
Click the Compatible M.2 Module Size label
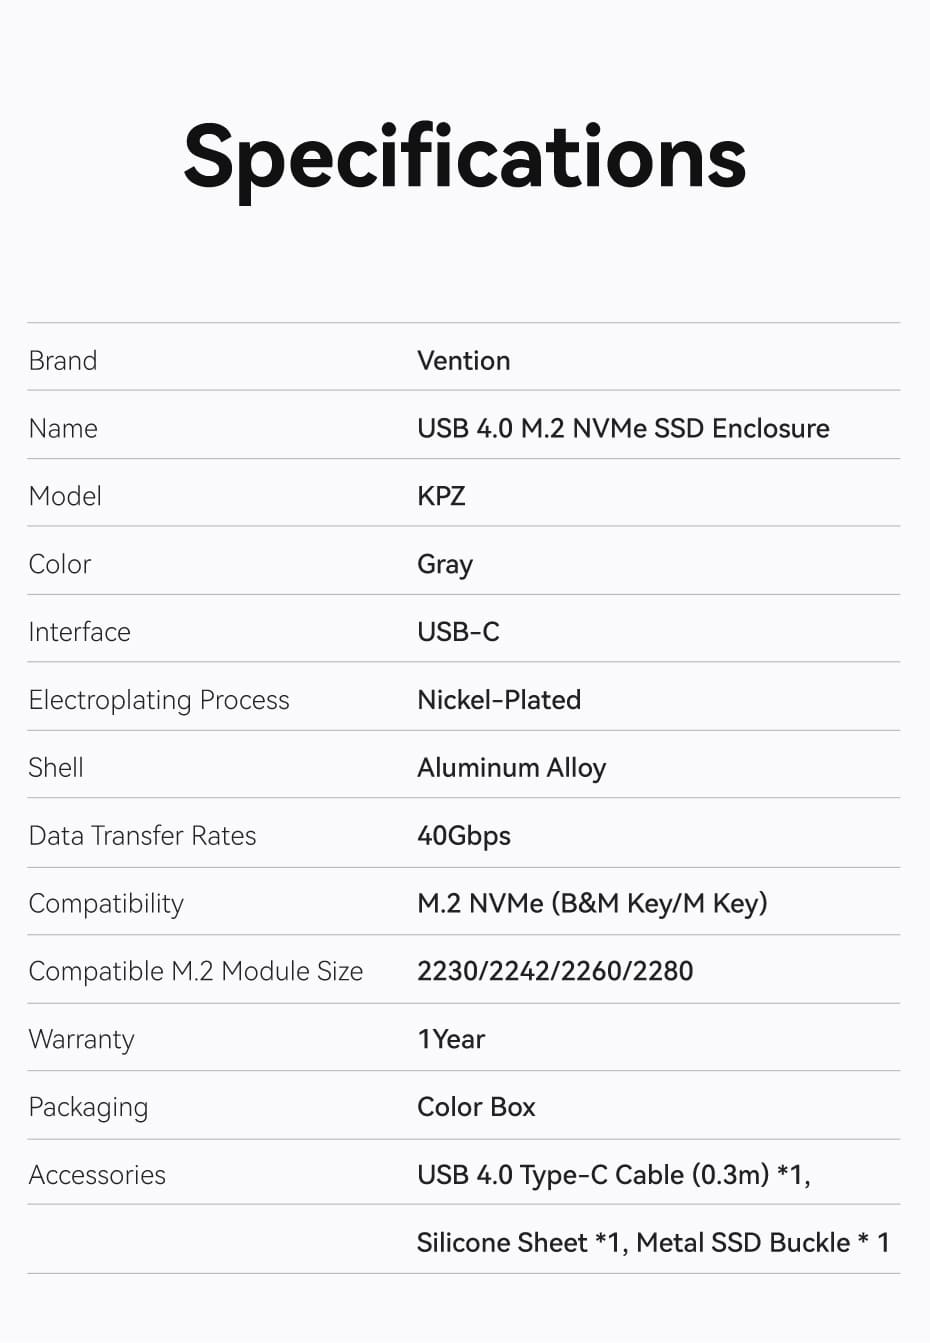tap(196, 971)
